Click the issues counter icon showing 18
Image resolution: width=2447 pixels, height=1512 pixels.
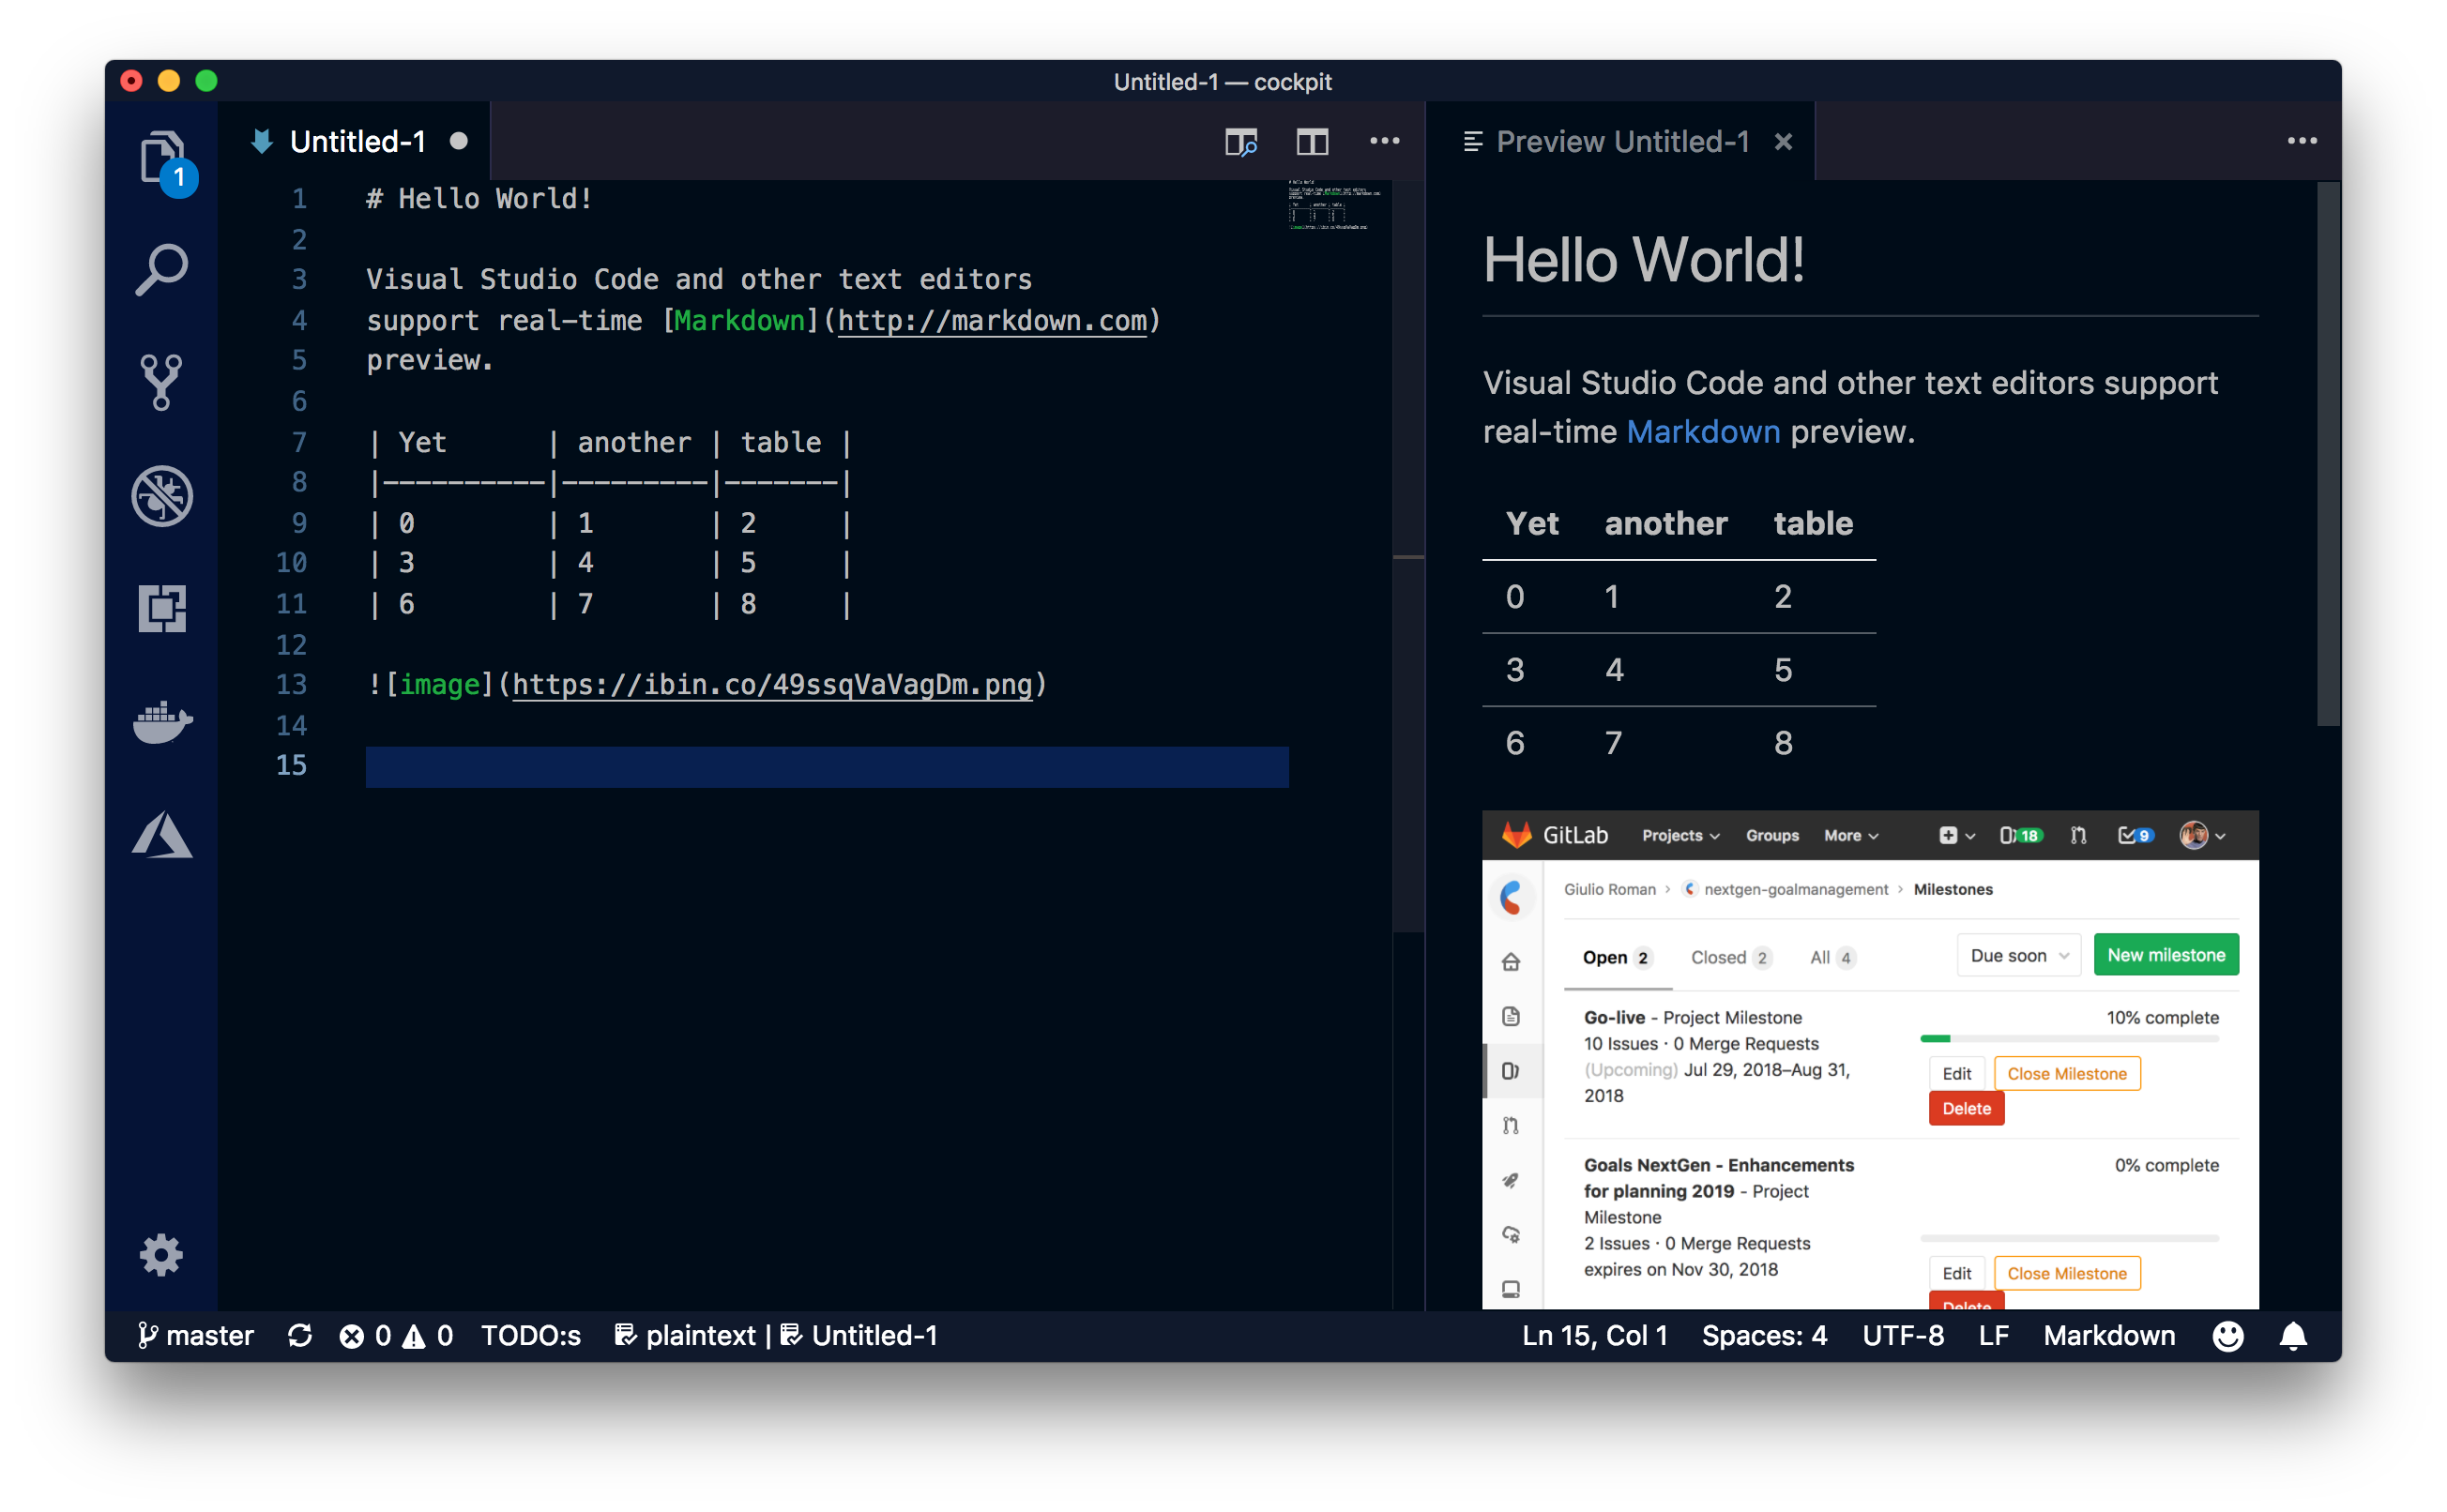tap(2021, 835)
